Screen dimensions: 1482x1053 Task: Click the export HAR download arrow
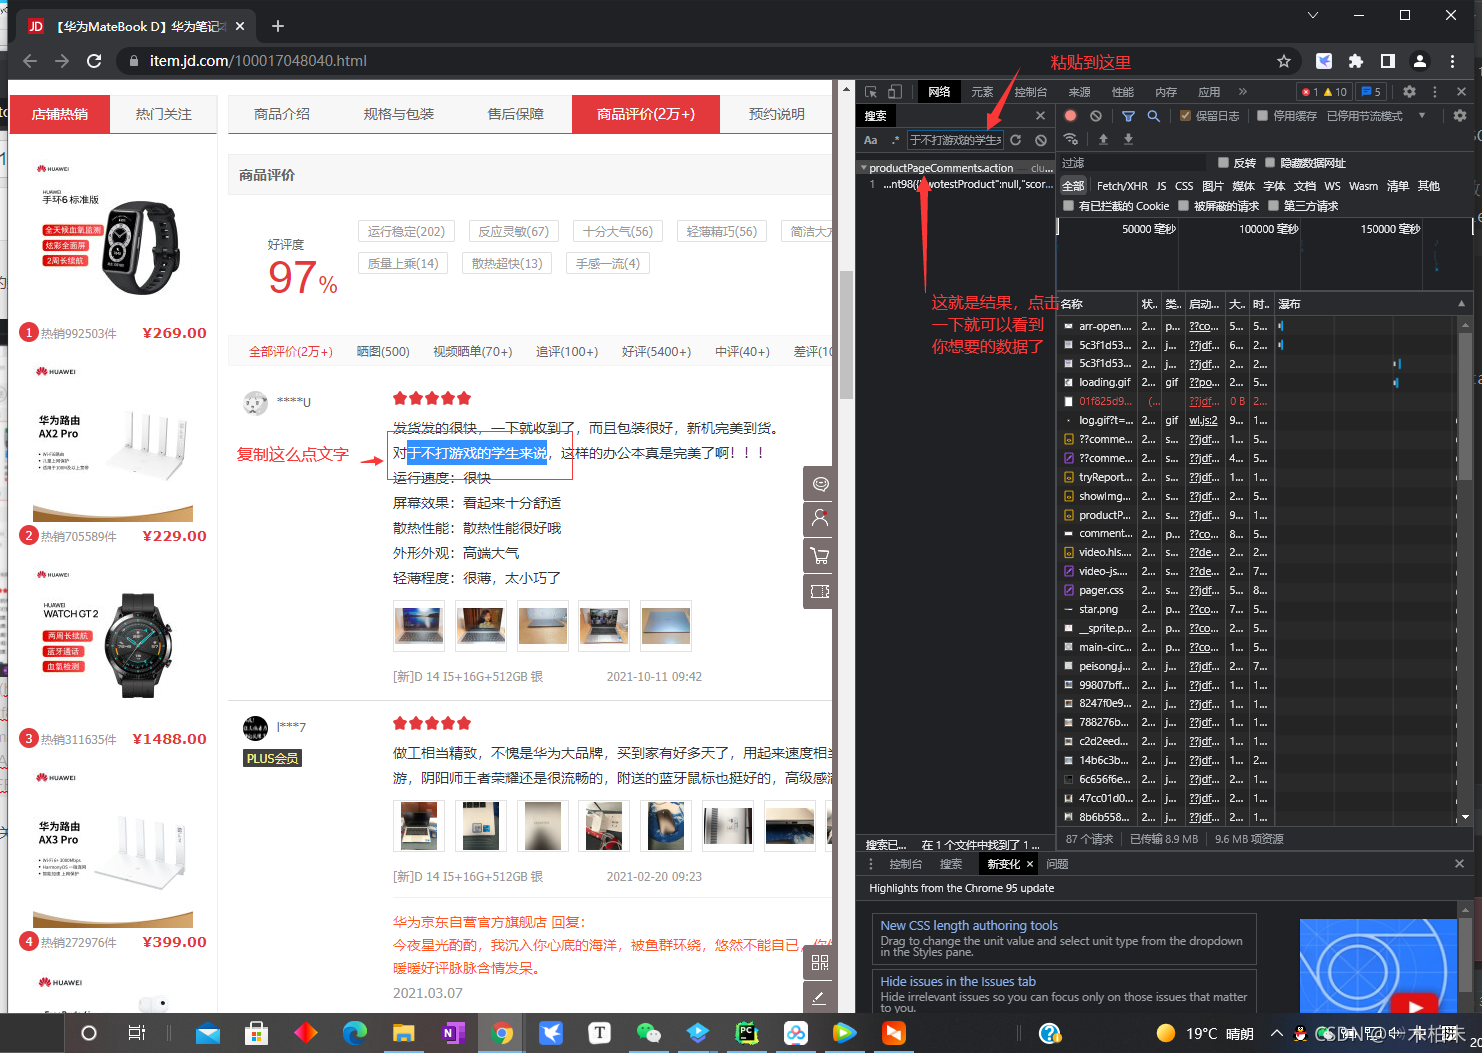[1128, 139]
